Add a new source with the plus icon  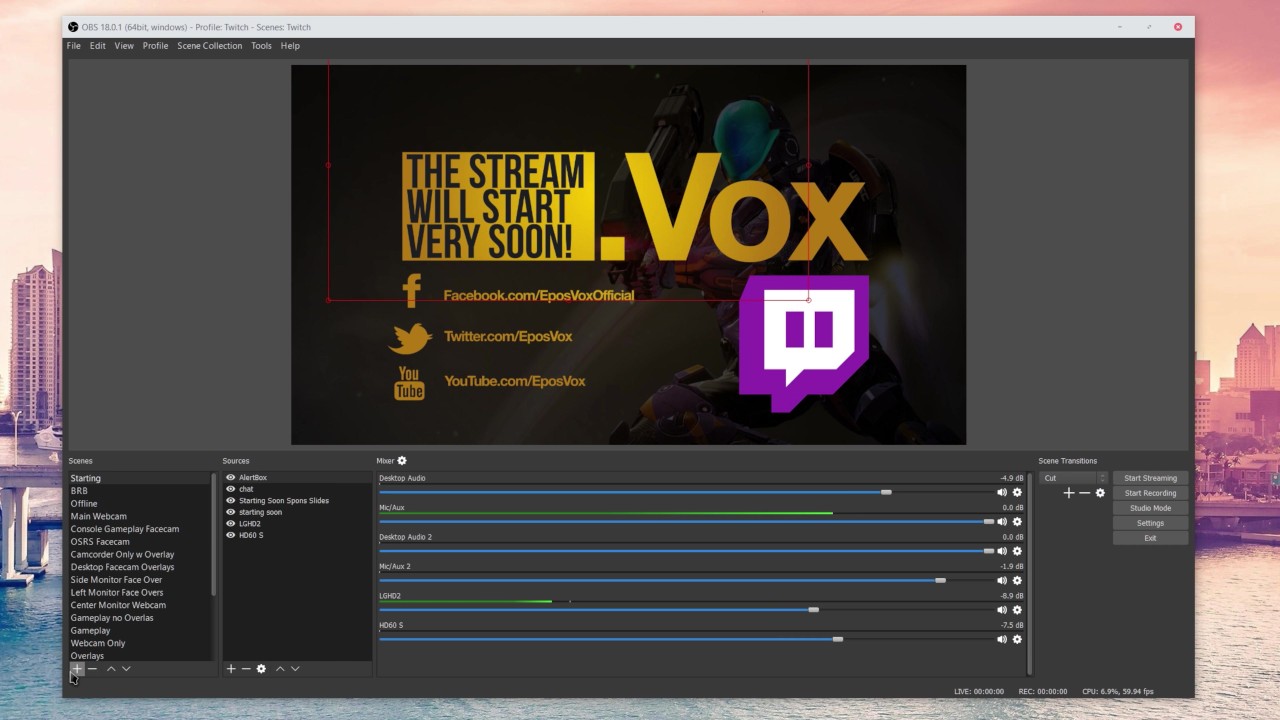tap(231, 669)
